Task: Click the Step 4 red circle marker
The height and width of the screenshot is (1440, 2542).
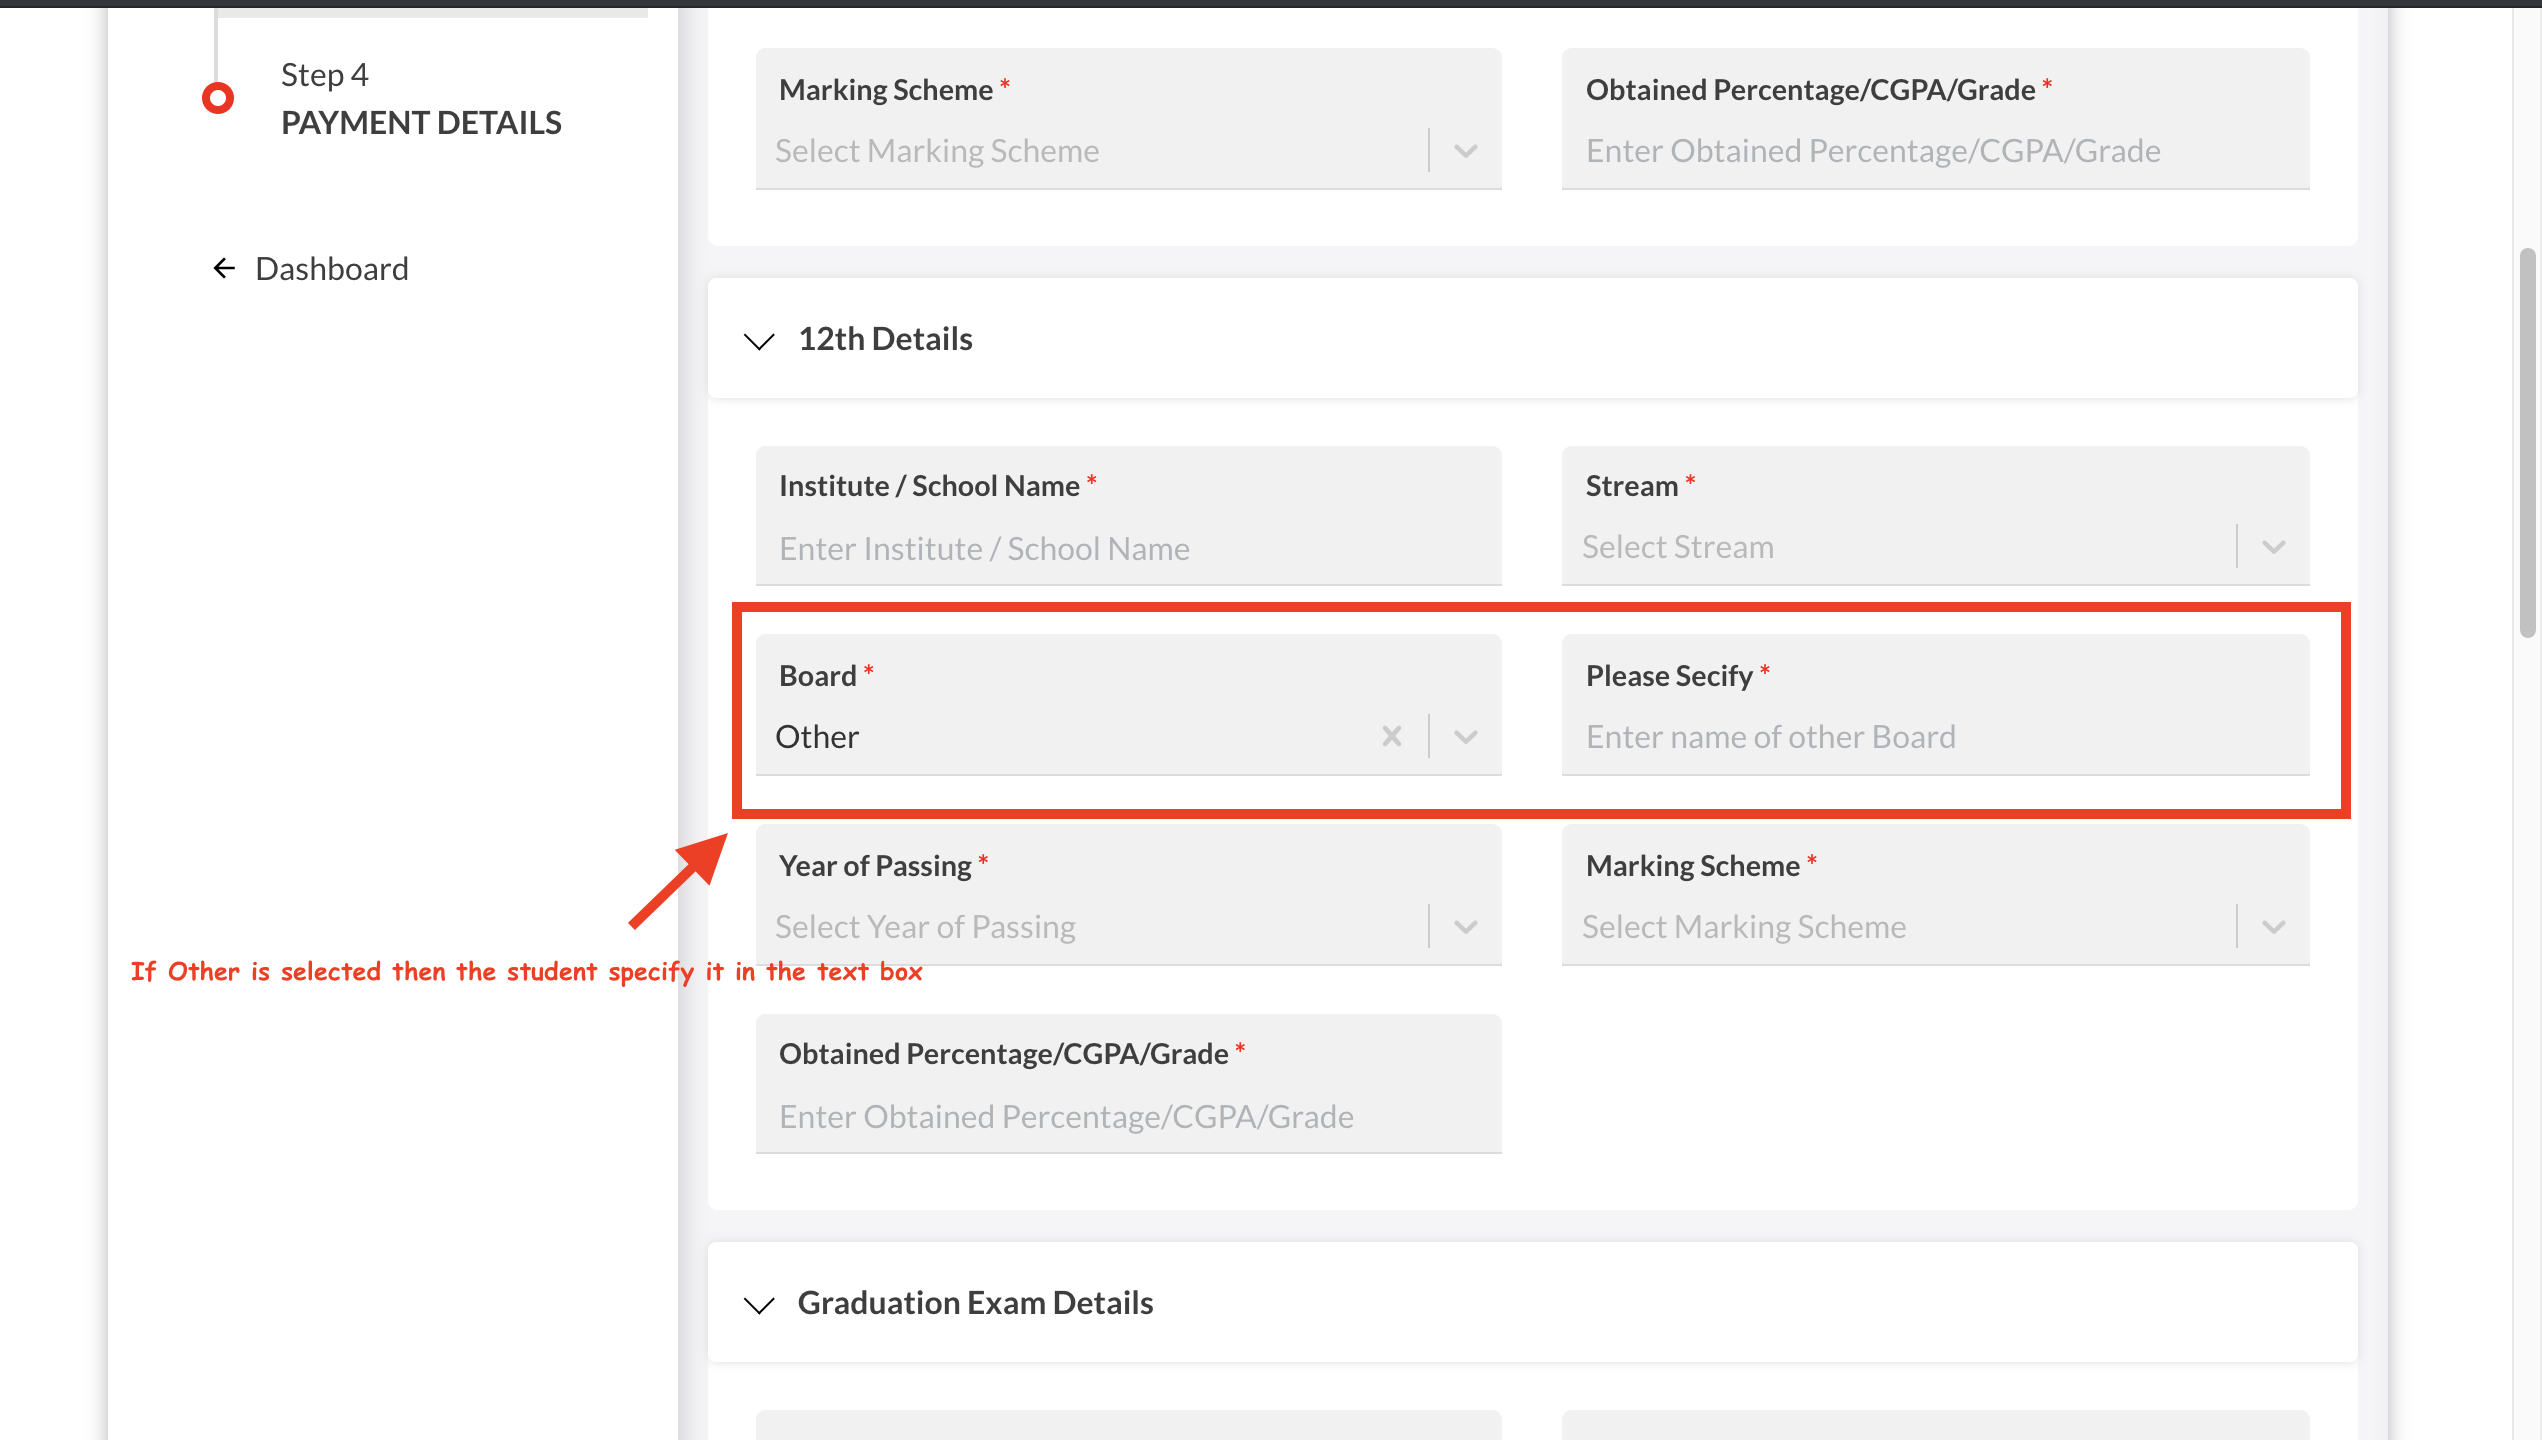Action: [x=218, y=98]
